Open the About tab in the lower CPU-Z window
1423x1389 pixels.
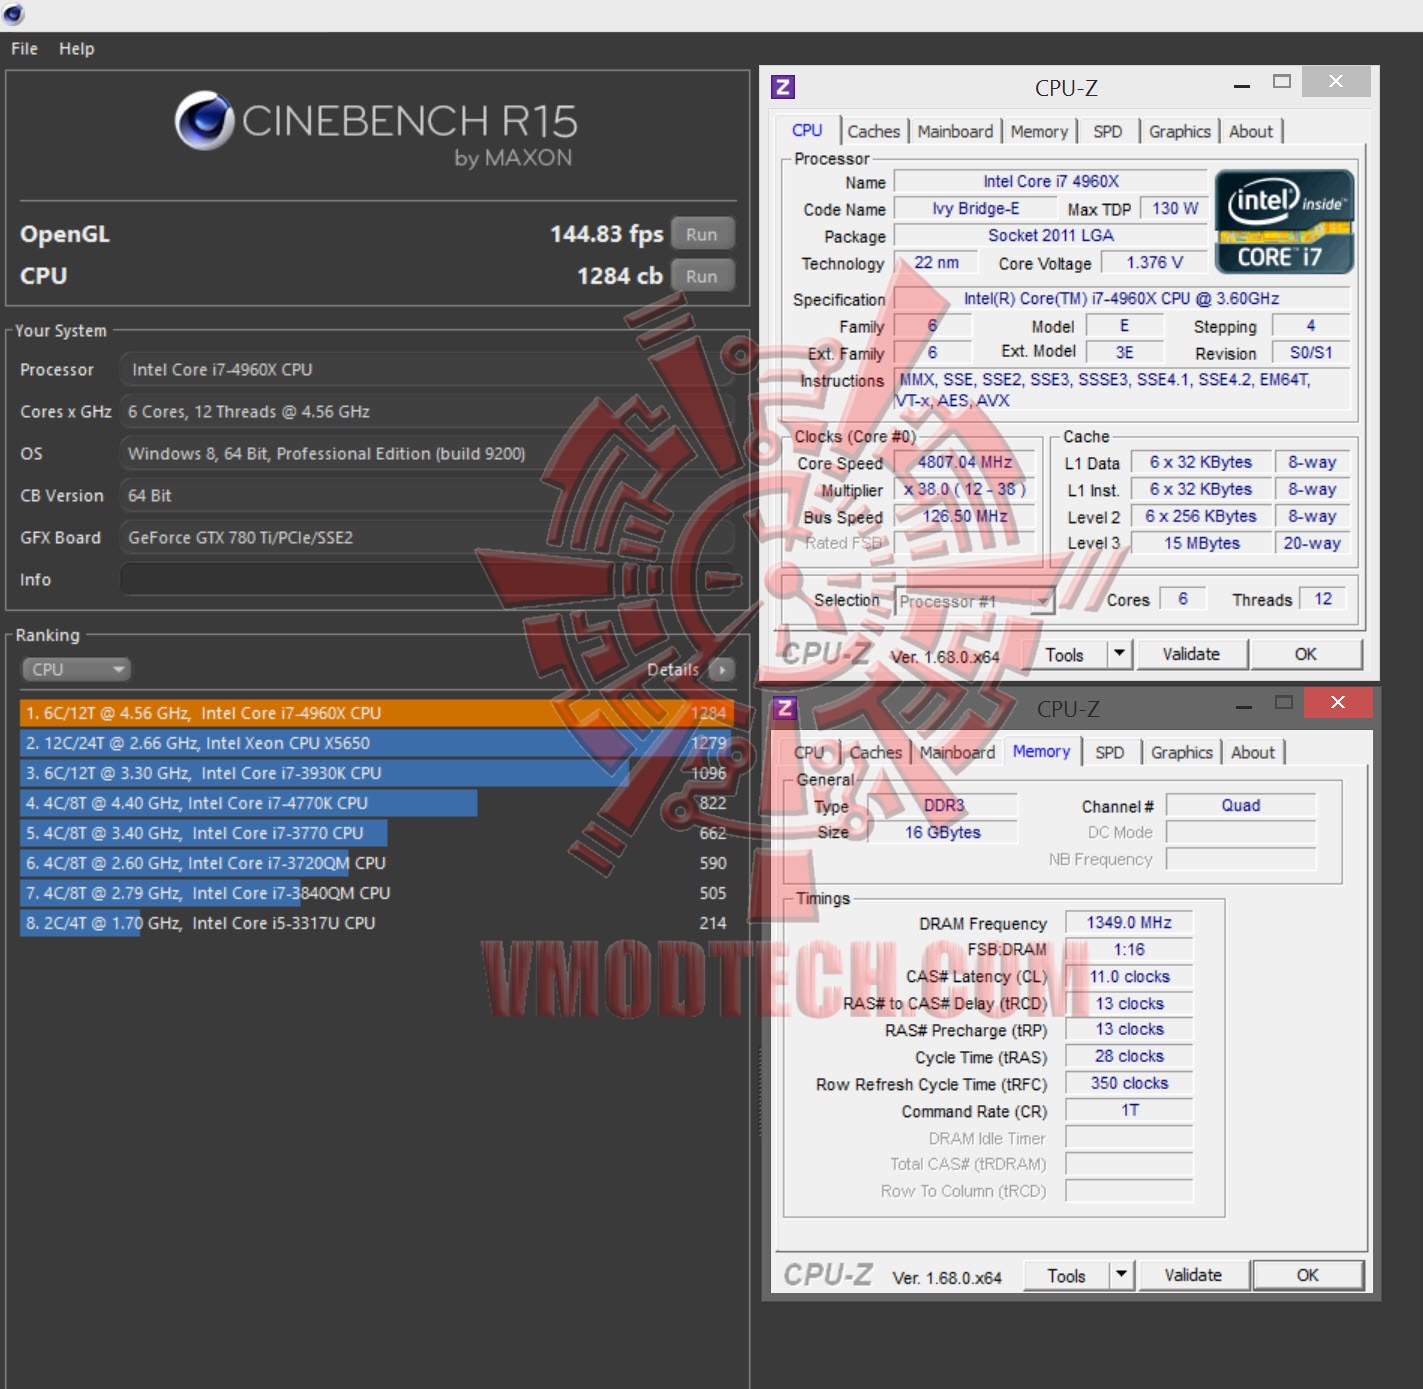pos(1253,752)
